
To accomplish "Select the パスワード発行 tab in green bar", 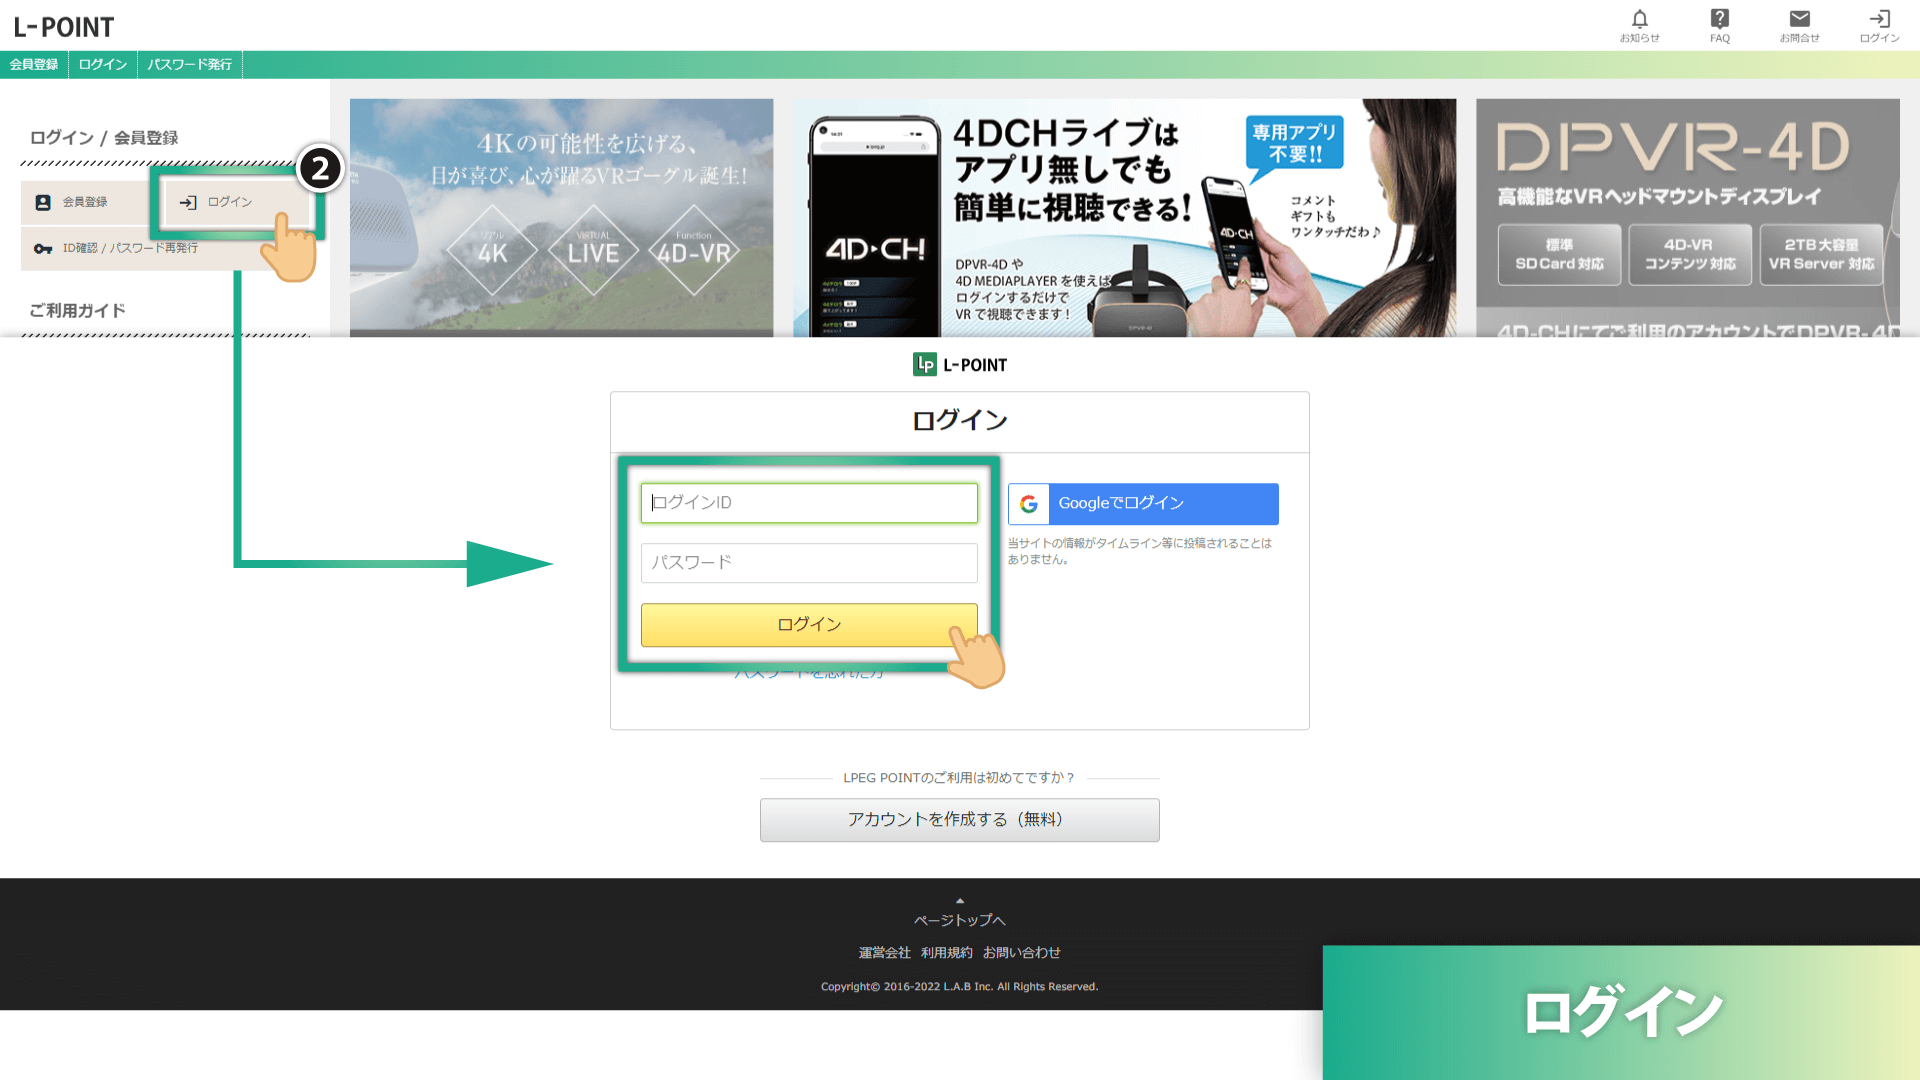I will click(190, 64).
